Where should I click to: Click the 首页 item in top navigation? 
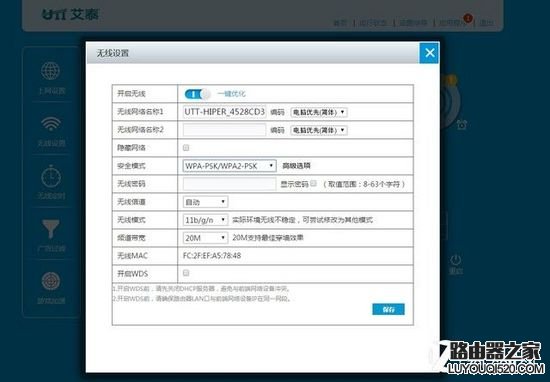[x=340, y=23]
